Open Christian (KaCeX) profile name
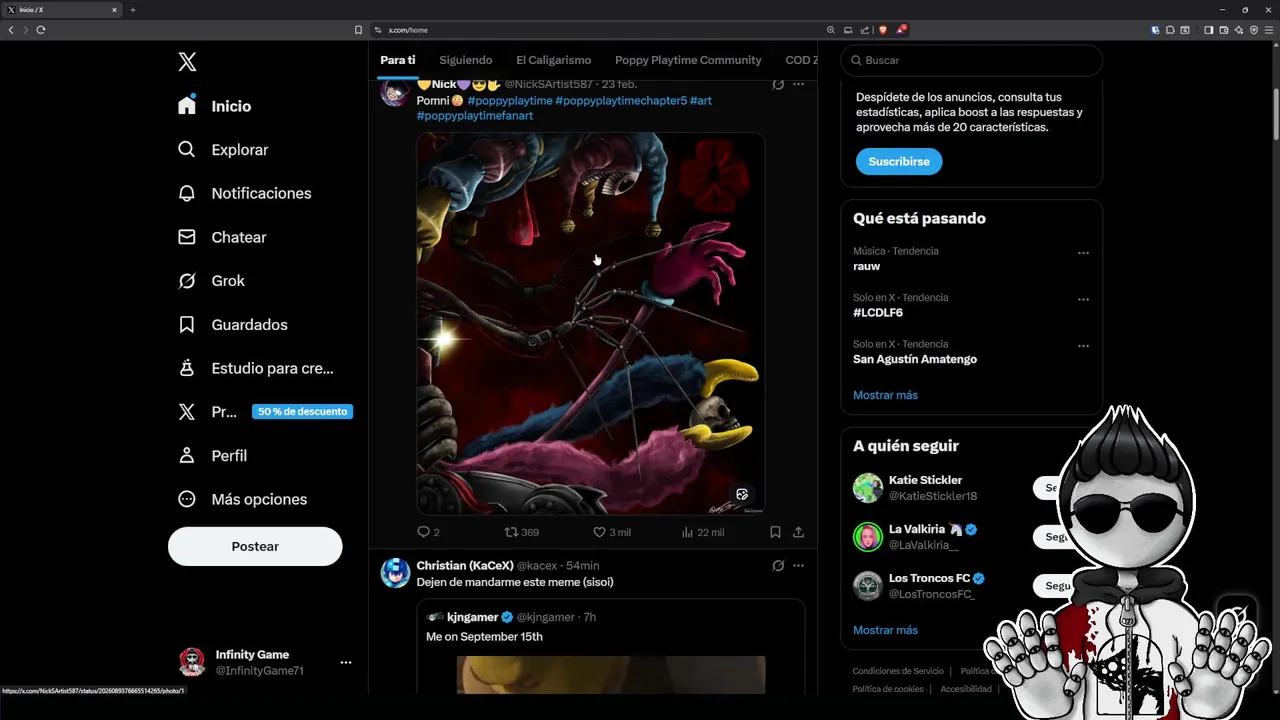The image size is (1280, 720). 465,566
